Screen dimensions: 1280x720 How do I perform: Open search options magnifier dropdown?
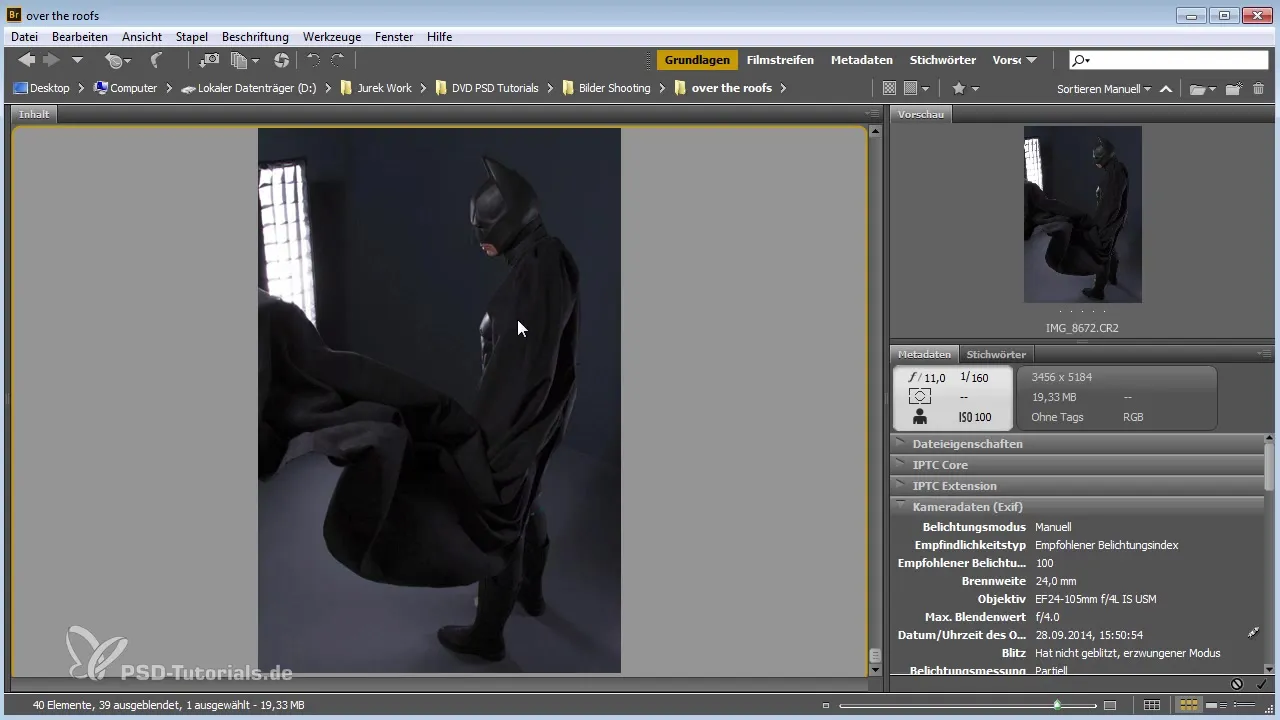click(x=1081, y=60)
